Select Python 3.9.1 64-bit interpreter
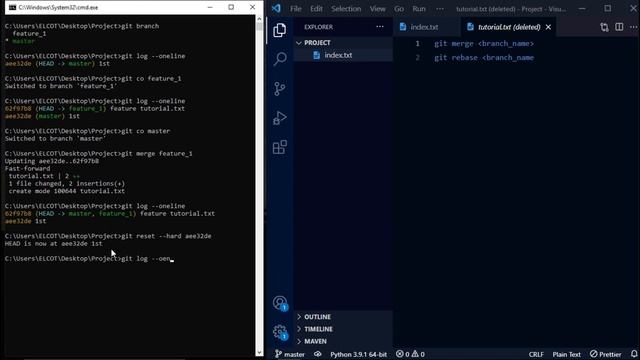The height and width of the screenshot is (360, 640). [x=358, y=354]
